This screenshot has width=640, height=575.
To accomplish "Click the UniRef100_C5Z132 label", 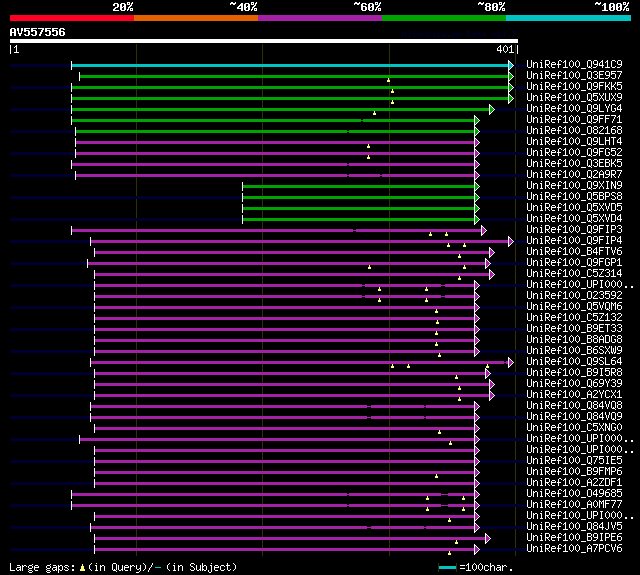I will click(x=574, y=318).
